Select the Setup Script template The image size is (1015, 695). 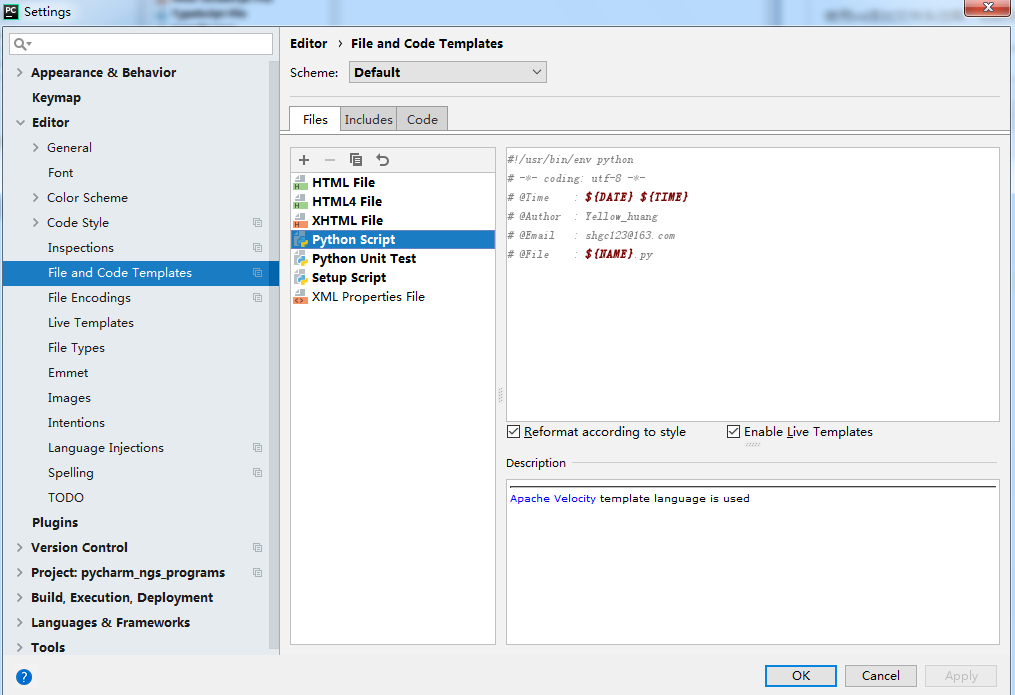pyautogui.click(x=393, y=278)
